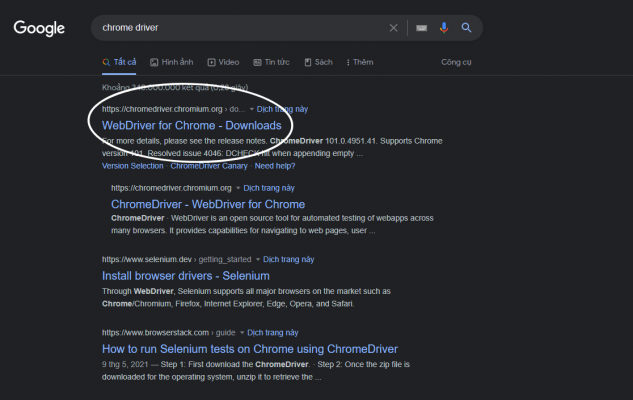Open the Tin tức tab
The width and height of the screenshot is (633, 400).
[x=271, y=62]
